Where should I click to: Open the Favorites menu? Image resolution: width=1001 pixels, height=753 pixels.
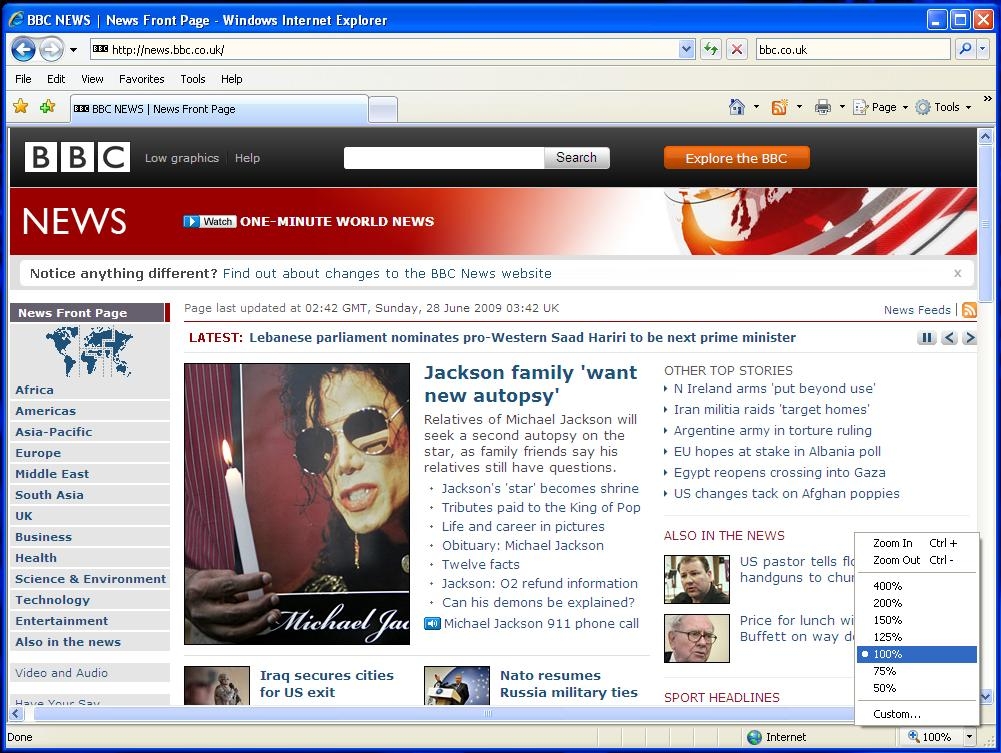tap(142, 79)
